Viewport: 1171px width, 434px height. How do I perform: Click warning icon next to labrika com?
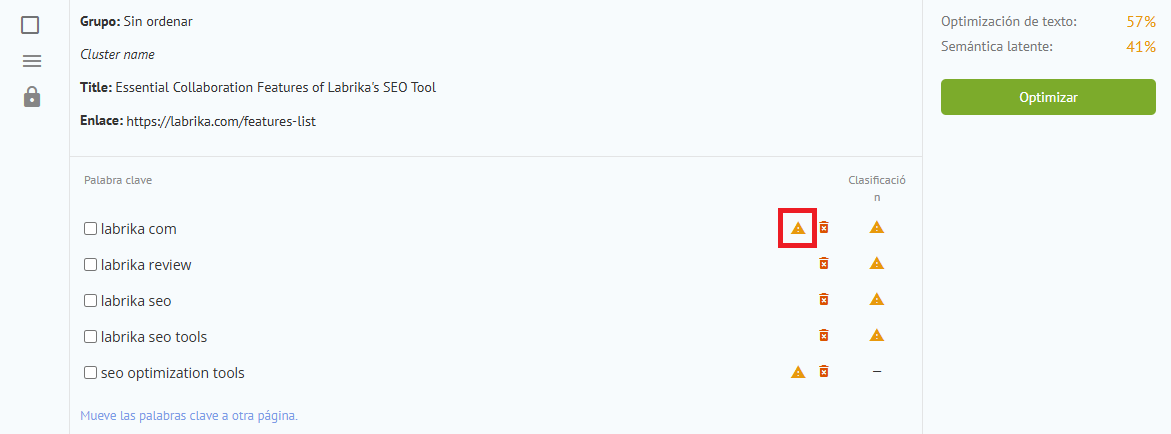[798, 228]
